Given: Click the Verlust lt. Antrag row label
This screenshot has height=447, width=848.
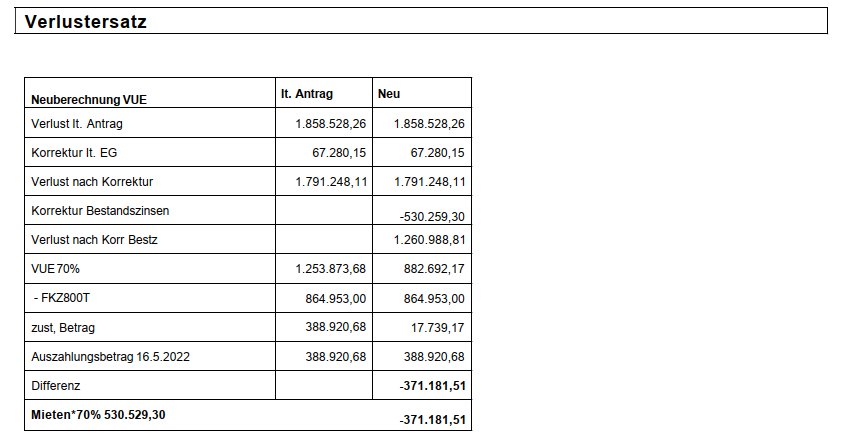Looking at the screenshot, I should (77, 124).
